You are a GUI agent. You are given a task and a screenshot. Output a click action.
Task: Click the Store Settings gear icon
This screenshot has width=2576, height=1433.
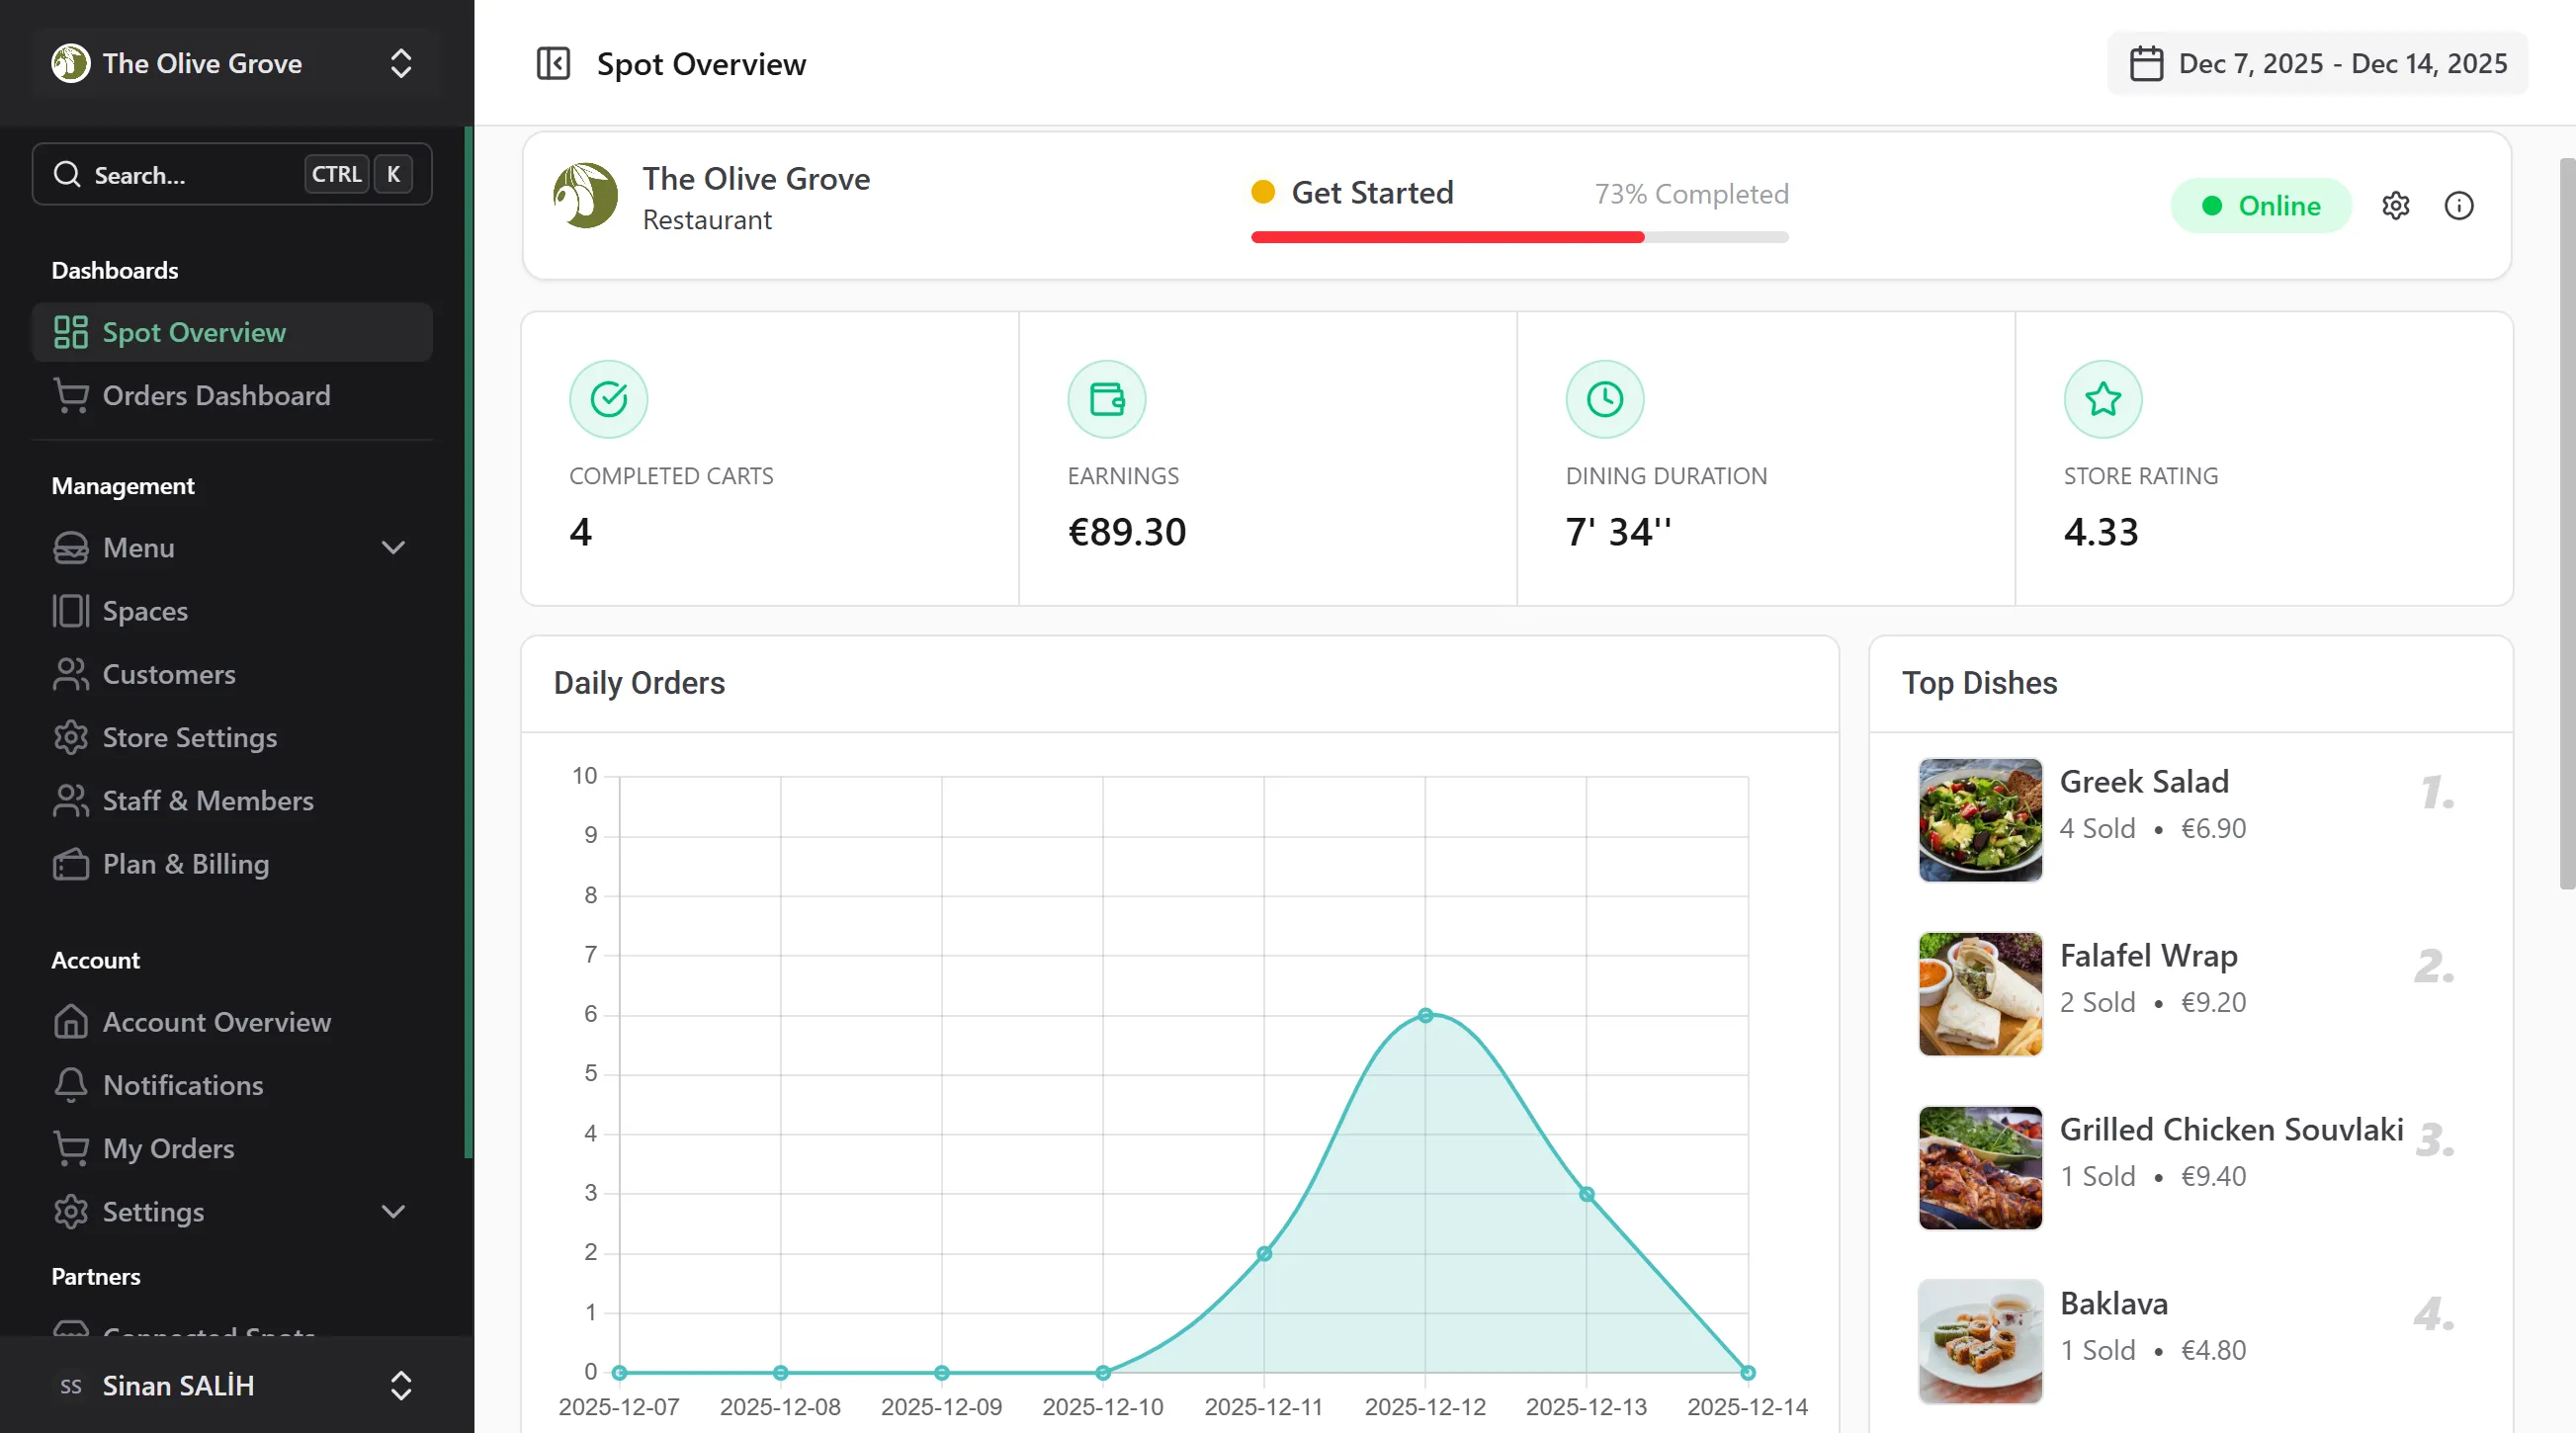[x=70, y=738]
